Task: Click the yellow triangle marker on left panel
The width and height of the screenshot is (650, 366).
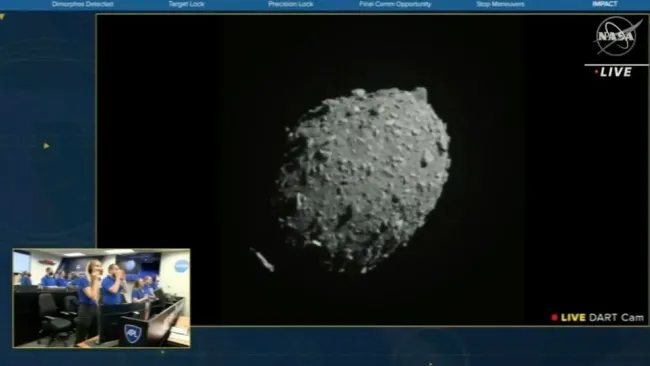Action: click(x=46, y=146)
